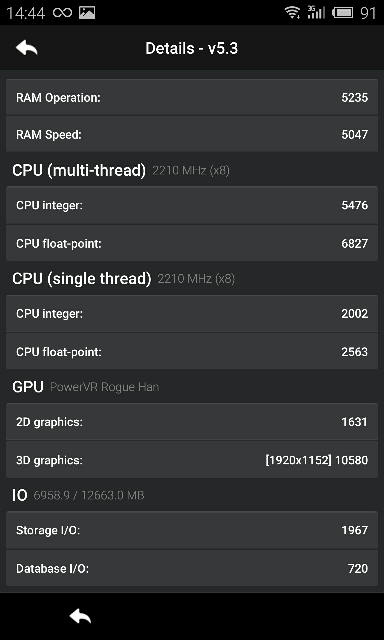Tap the 3G signal strength icon
The width and height of the screenshot is (384, 640).
(316, 12)
